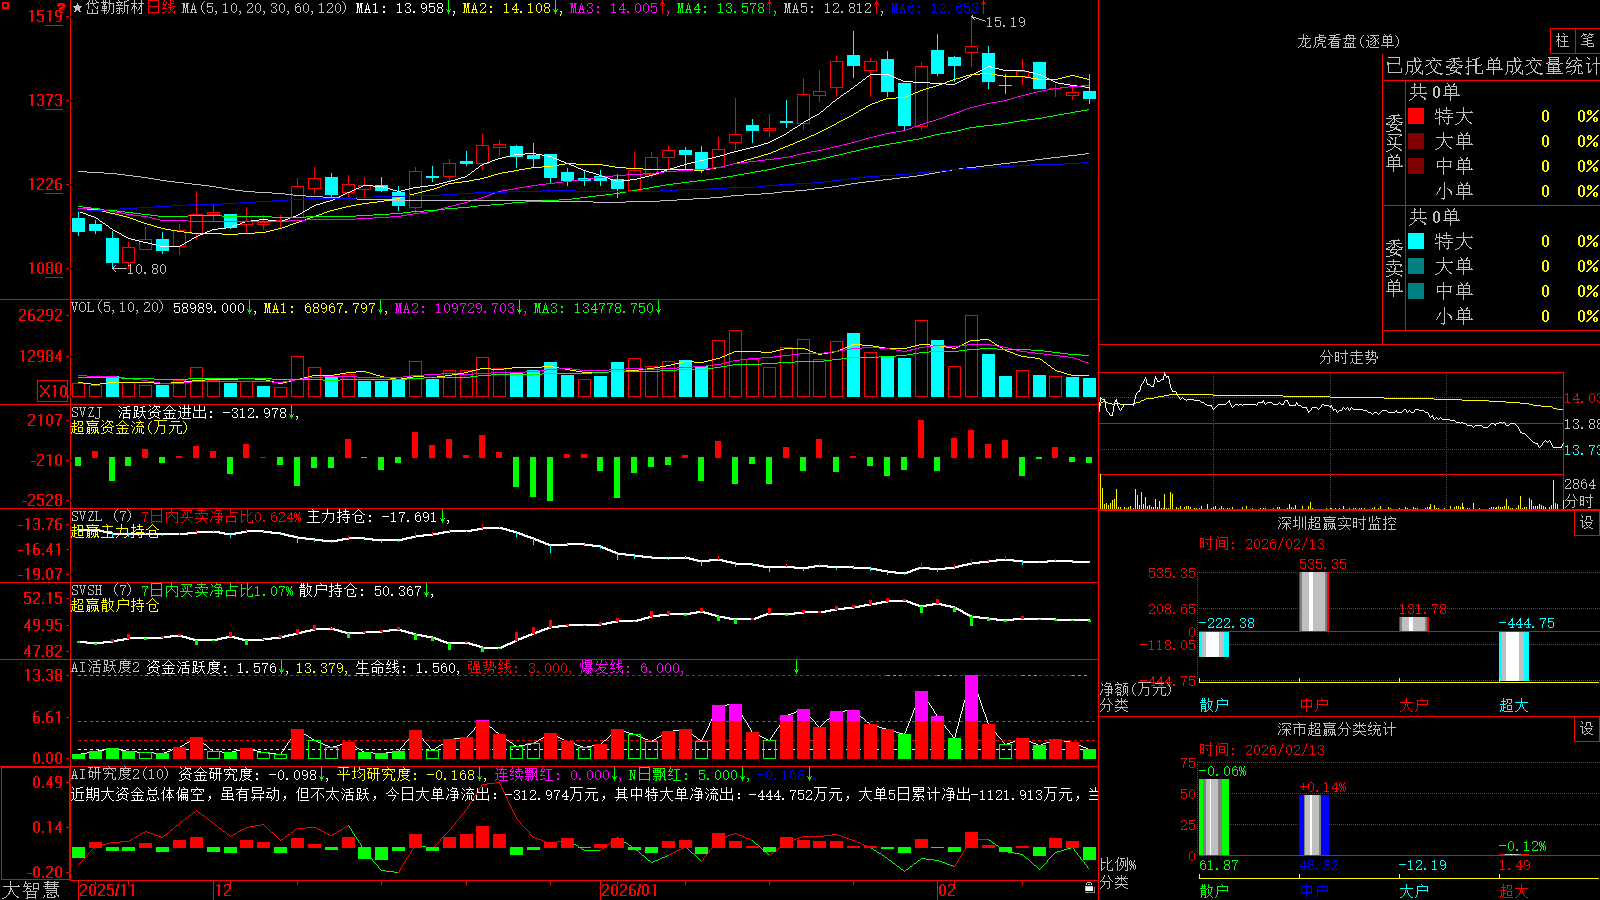Open 设 settings for 深市超赢分类统计

point(1587,729)
